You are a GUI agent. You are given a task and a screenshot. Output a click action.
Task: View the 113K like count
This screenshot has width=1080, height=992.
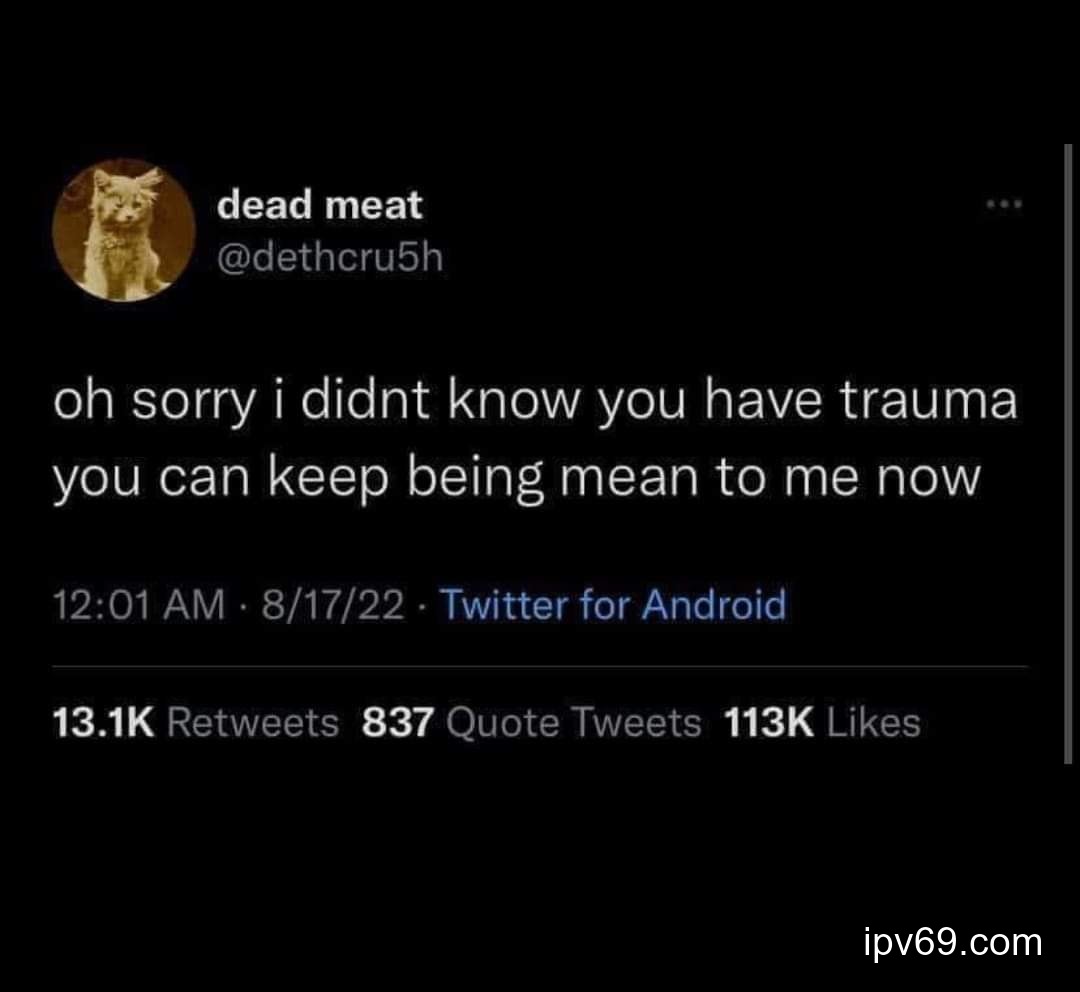769,723
